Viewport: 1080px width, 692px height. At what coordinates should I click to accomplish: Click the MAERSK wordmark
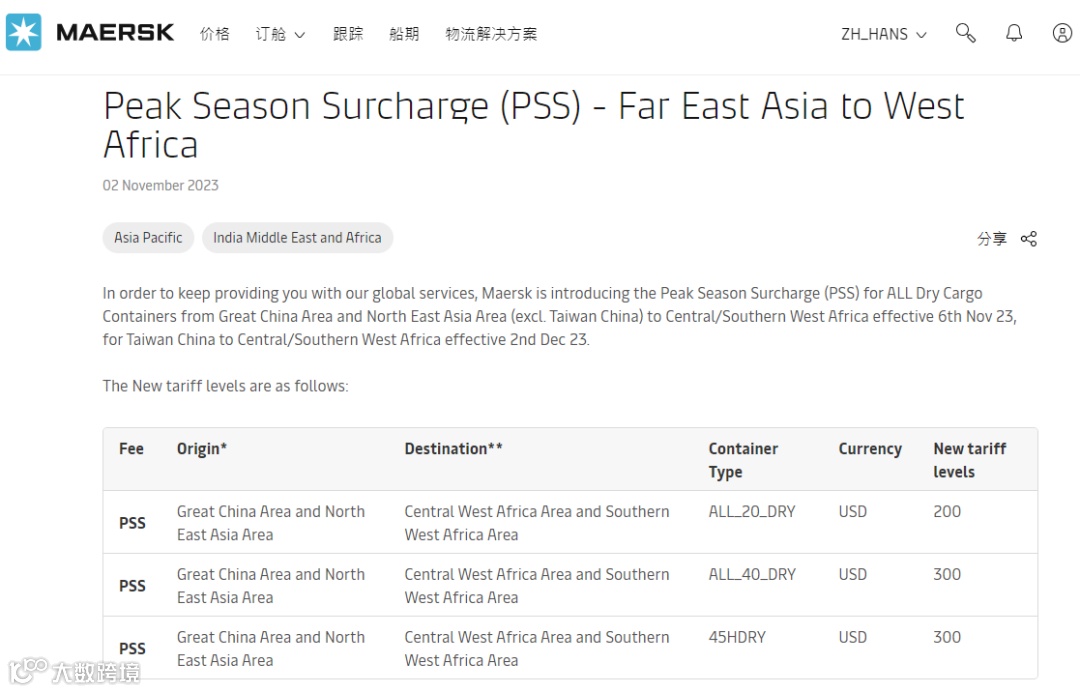pos(115,32)
